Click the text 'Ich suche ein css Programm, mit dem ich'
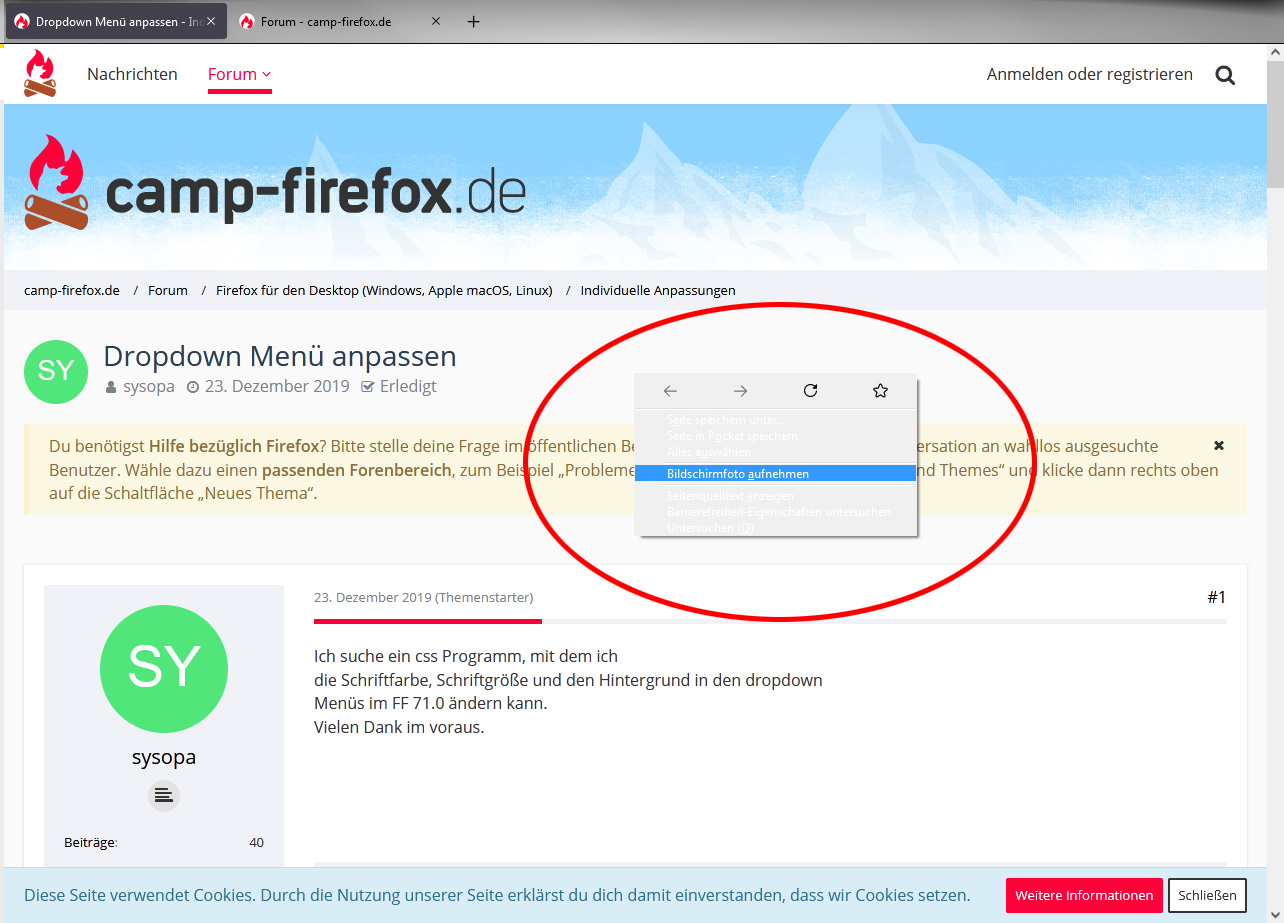 coord(466,656)
